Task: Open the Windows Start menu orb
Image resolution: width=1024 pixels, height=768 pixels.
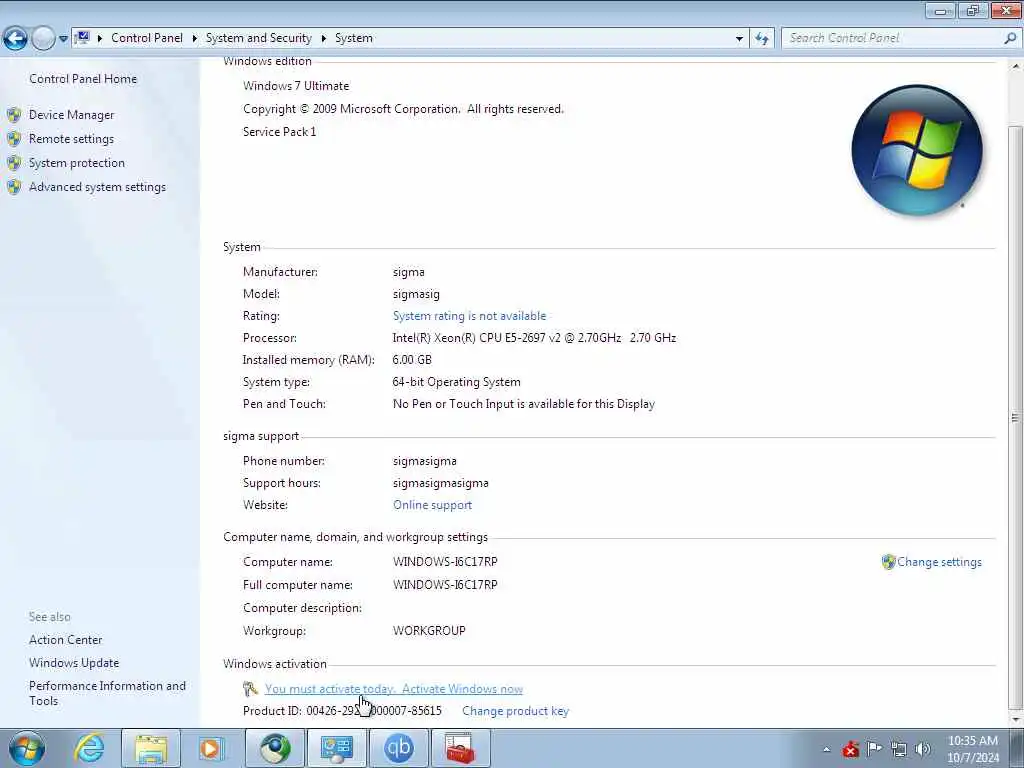Action: click(x=27, y=748)
